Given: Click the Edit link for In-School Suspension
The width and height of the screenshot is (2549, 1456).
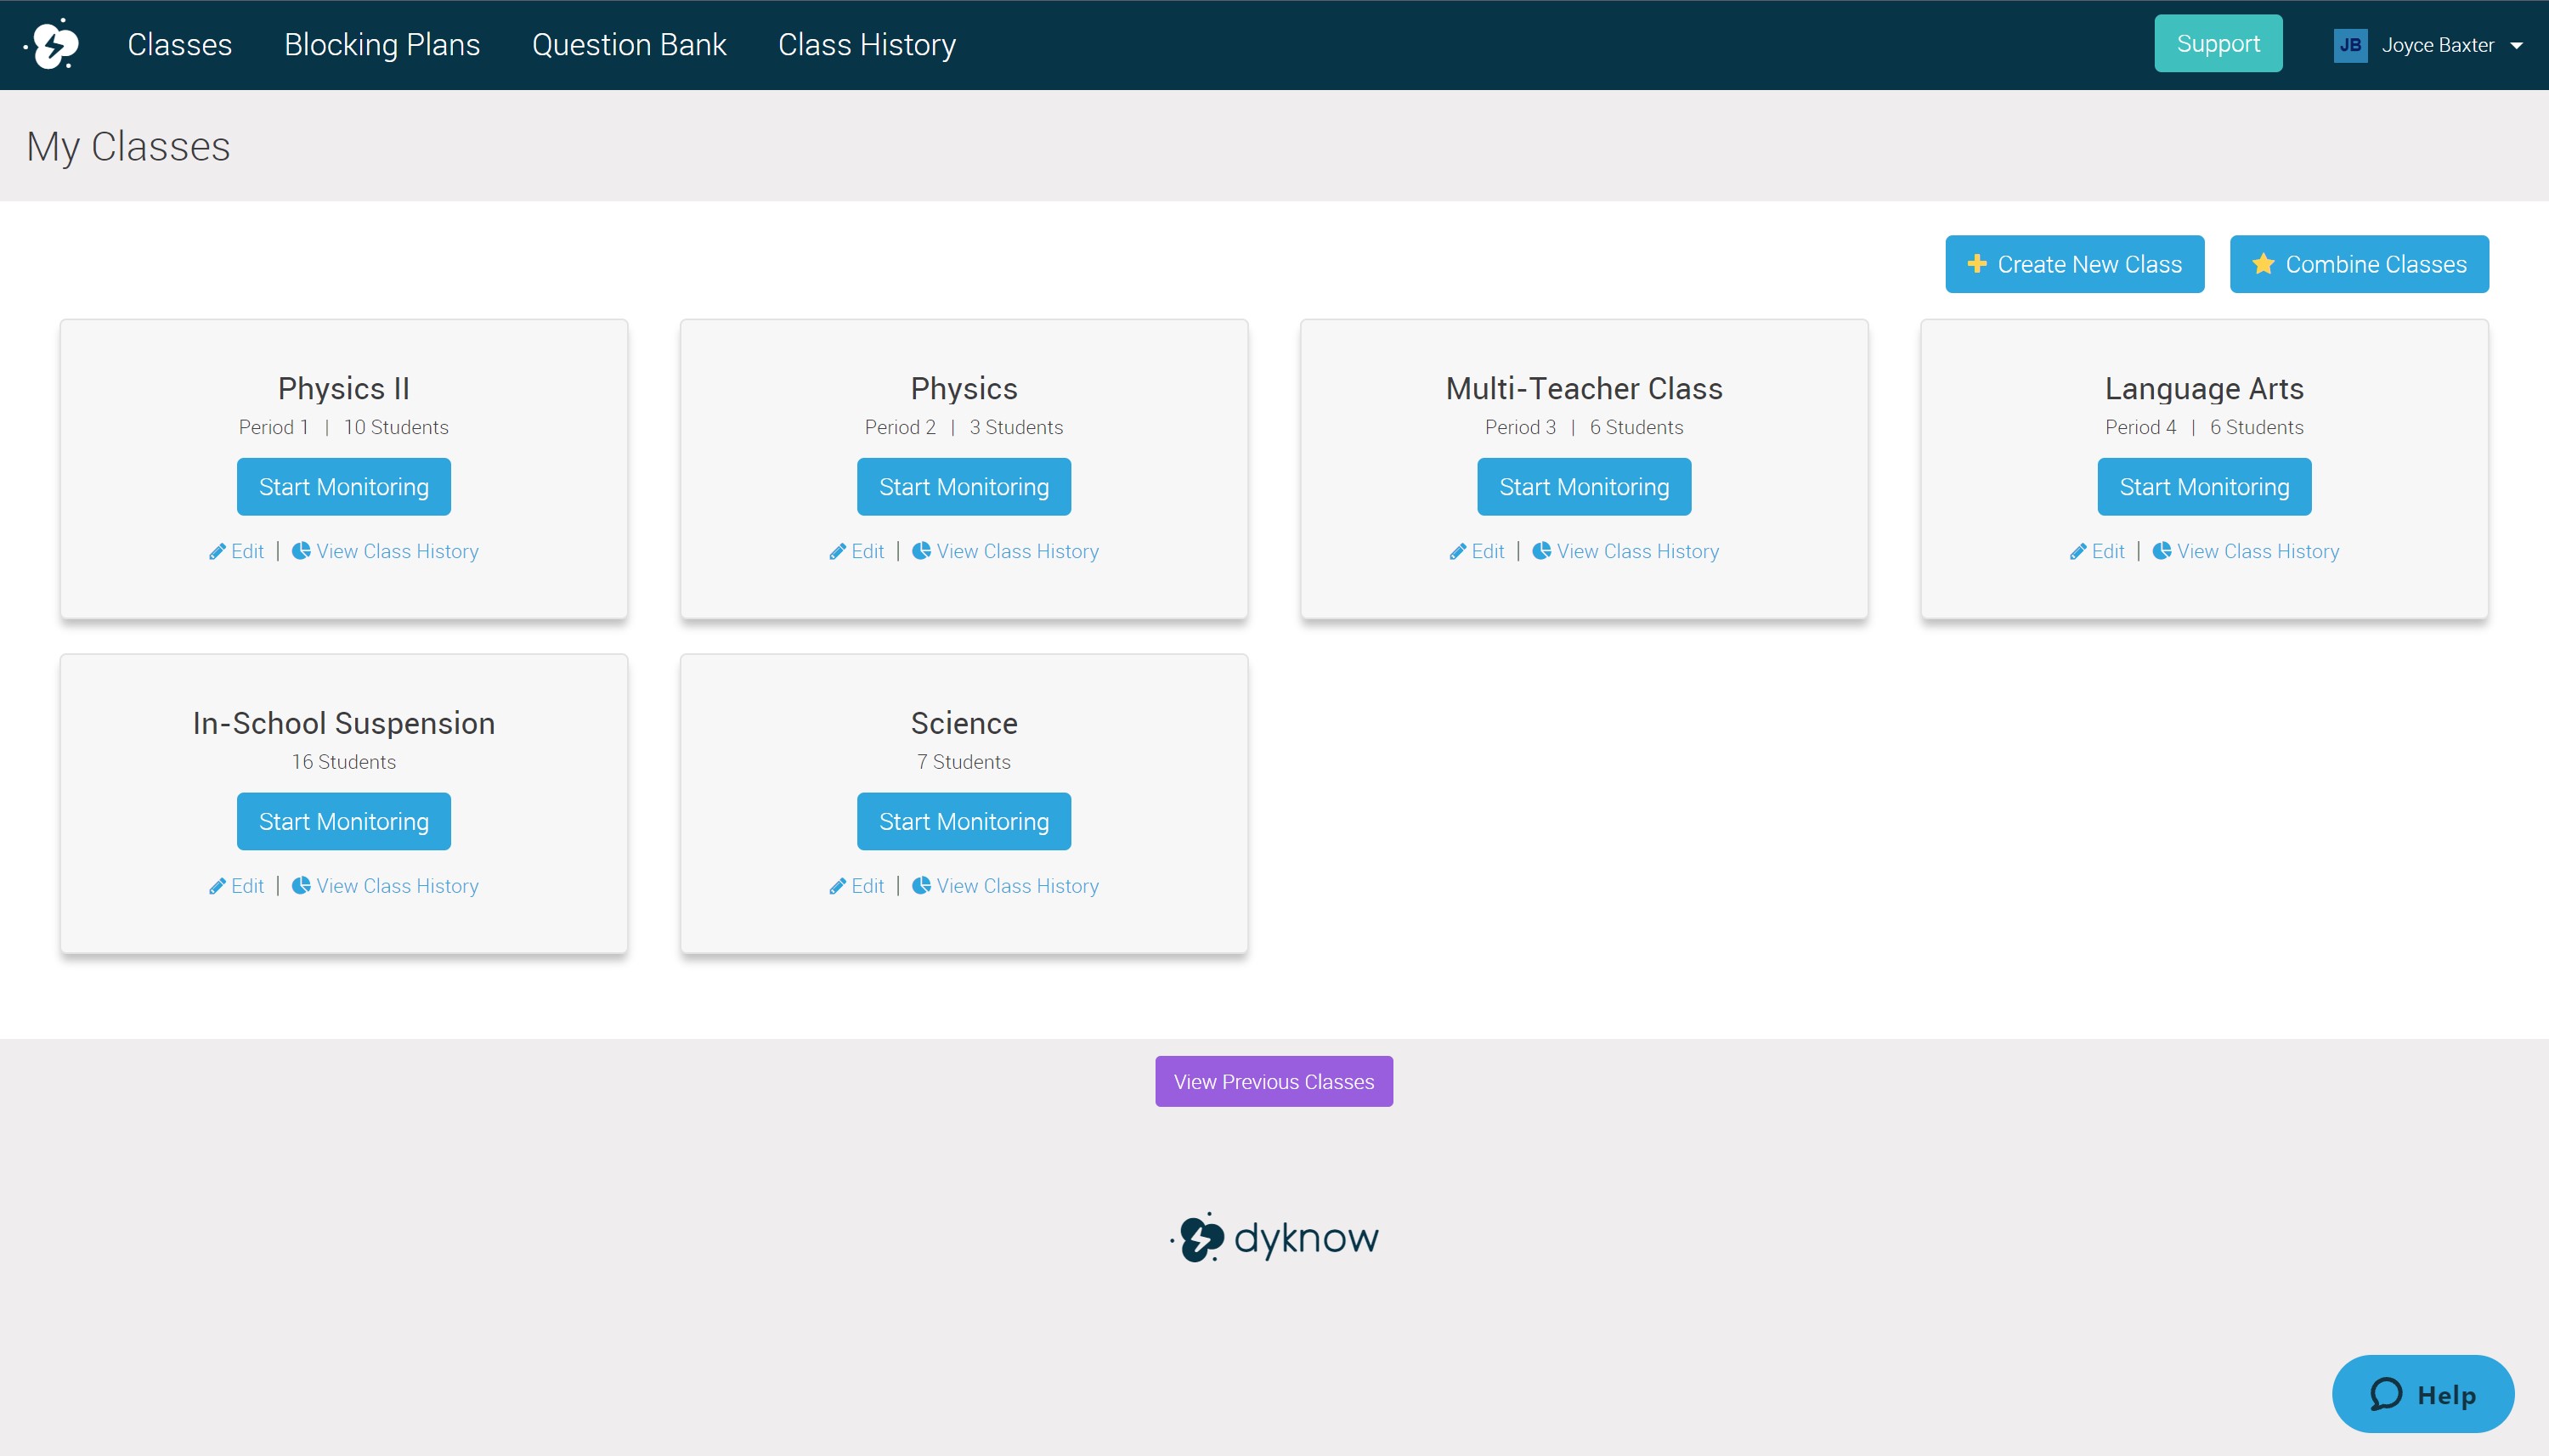Looking at the screenshot, I should 237,886.
